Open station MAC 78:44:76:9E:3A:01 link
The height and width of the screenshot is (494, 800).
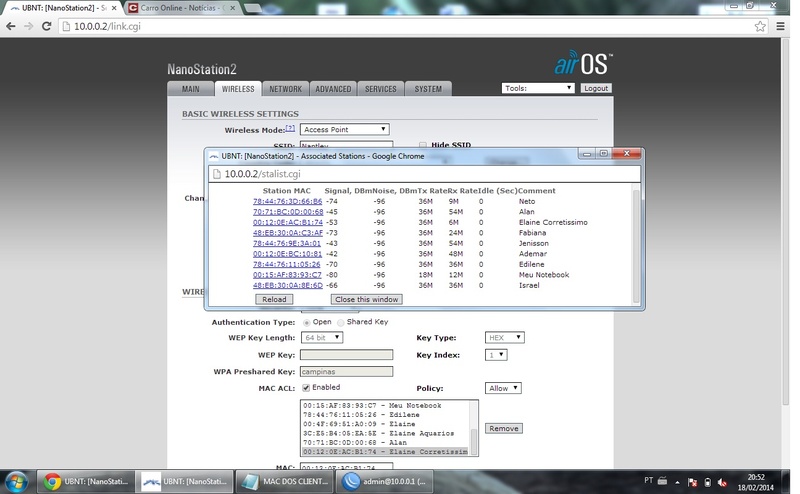coord(288,243)
